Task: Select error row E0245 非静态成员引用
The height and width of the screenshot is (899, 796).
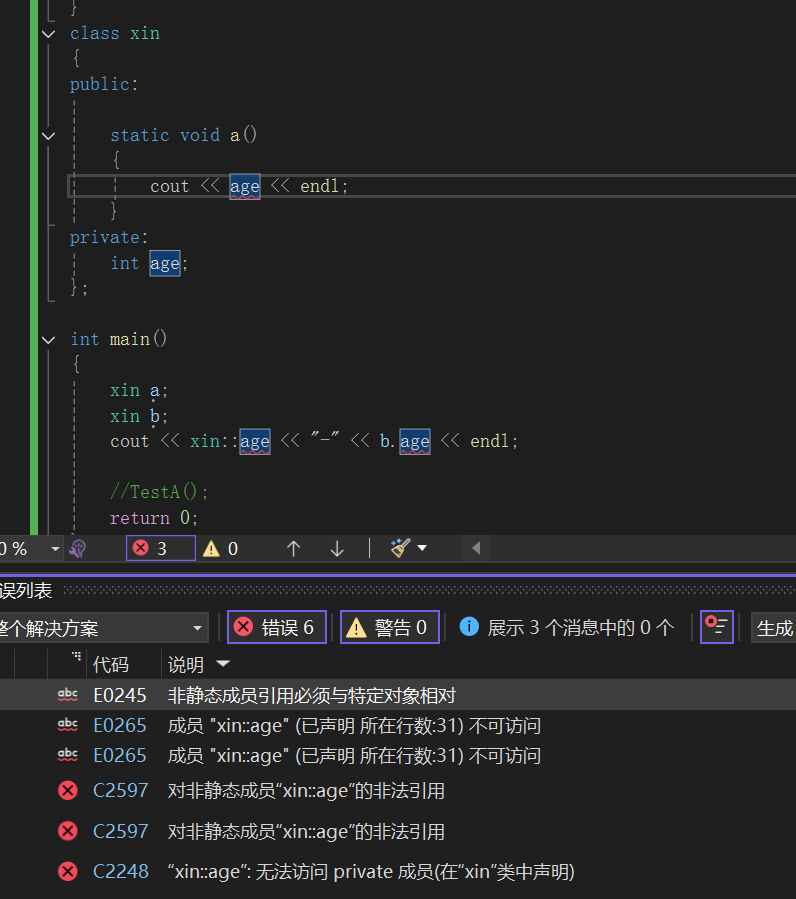Action: [x=398, y=695]
